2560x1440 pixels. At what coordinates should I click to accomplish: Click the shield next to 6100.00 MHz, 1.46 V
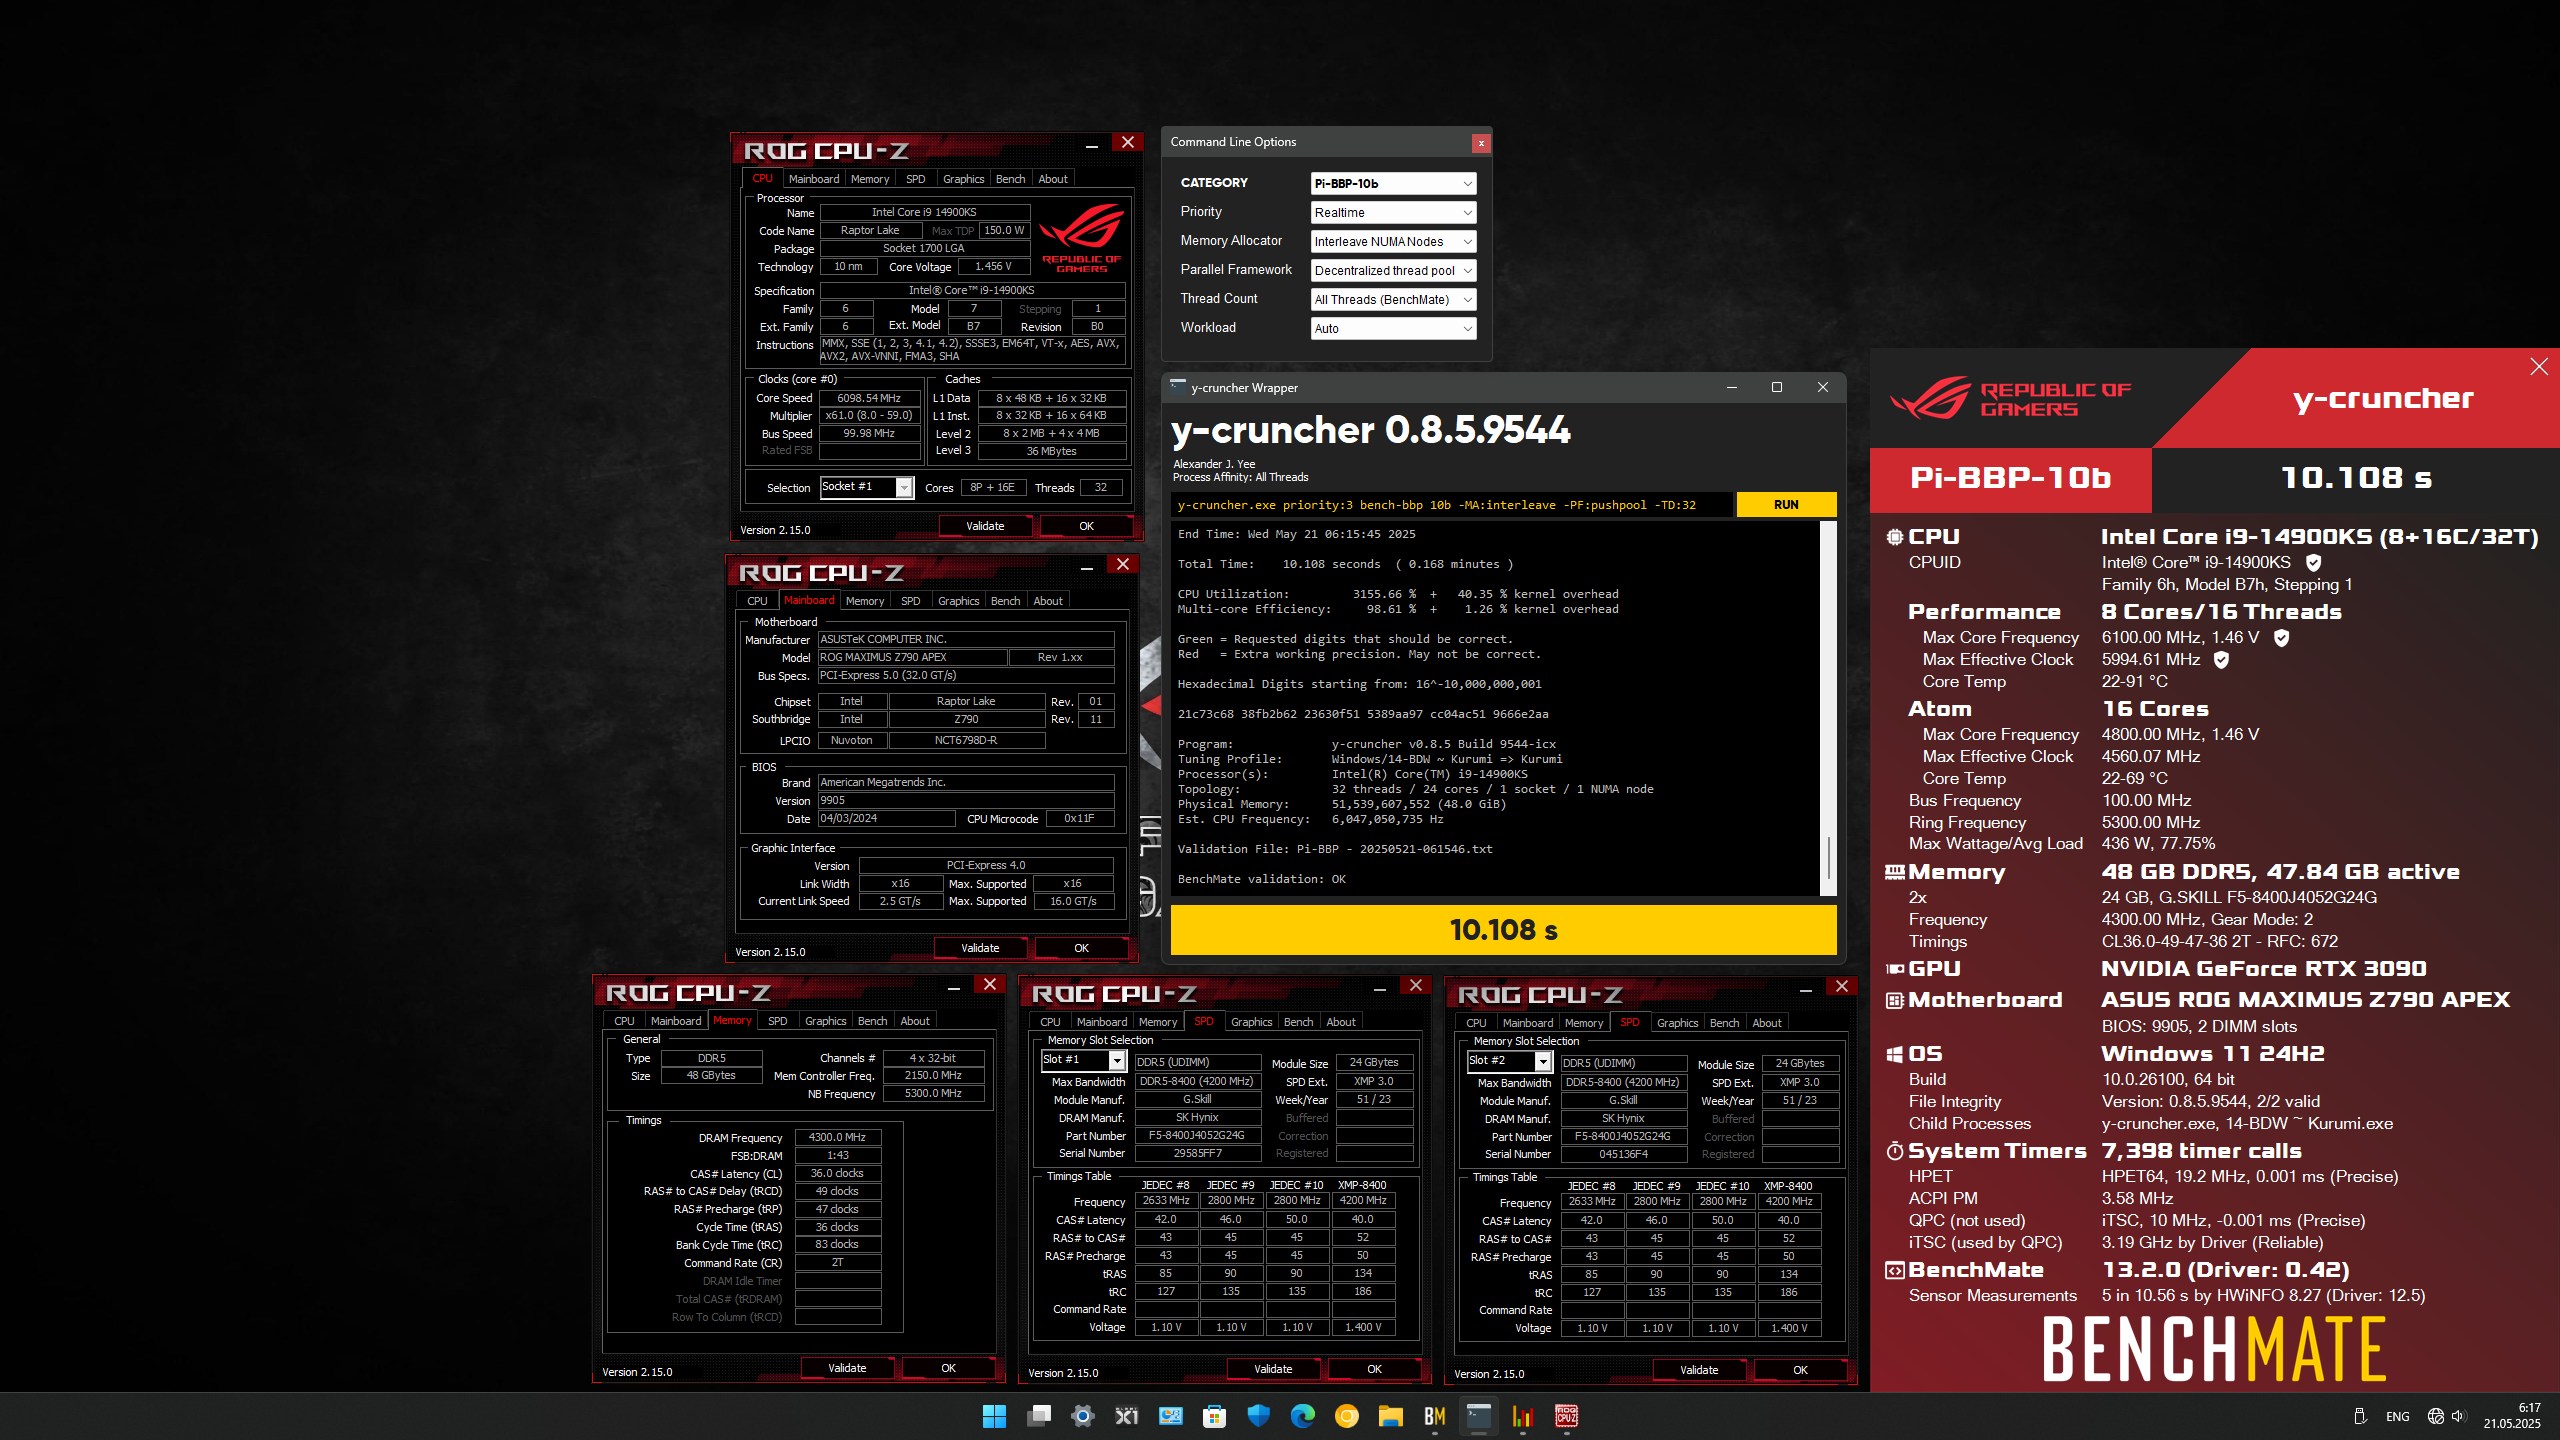pyautogui.click(x=2281, y=638)
